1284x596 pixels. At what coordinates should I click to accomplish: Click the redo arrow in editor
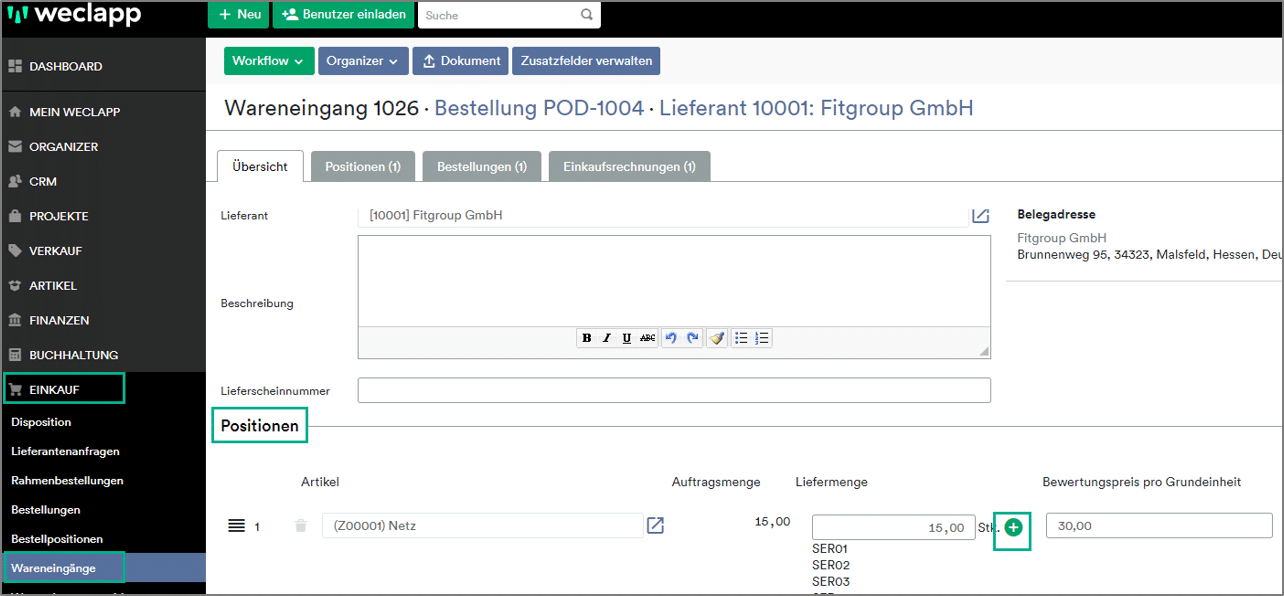point(692,338)
